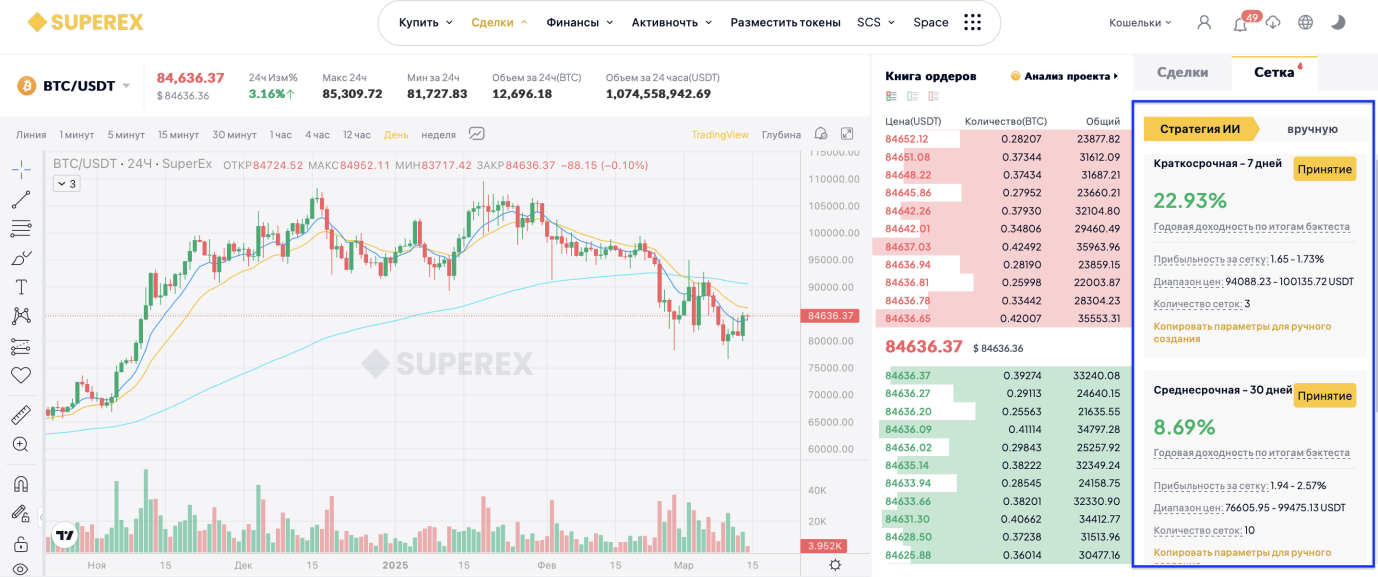Click Принятие for the 7-day strategy
1378x577 pixels.
point(1324,169)
